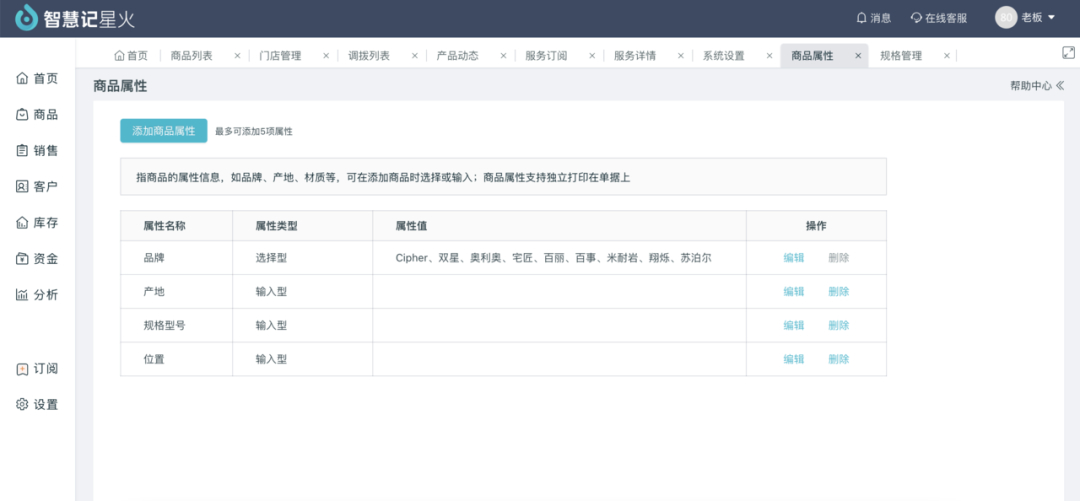Open 设置 settings gear in sidebar
The width and height of the screenshot is (1080, 501).
tap(22, 405)
